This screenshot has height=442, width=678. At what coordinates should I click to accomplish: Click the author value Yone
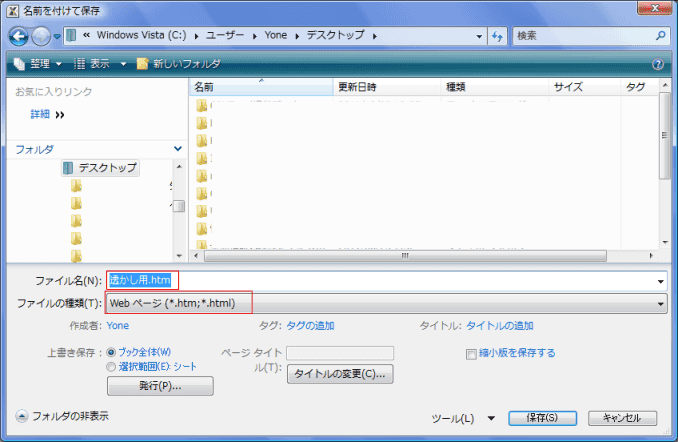118,326
